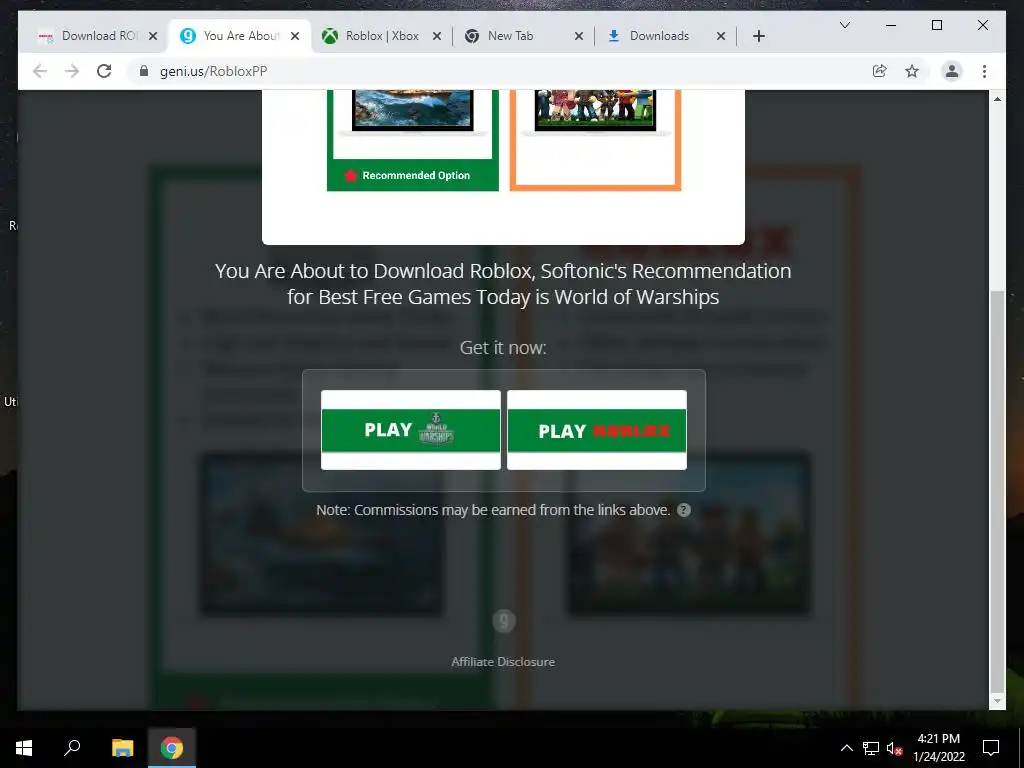Maximize the Chrome window
1024x768 pixels.
point(936,25)
